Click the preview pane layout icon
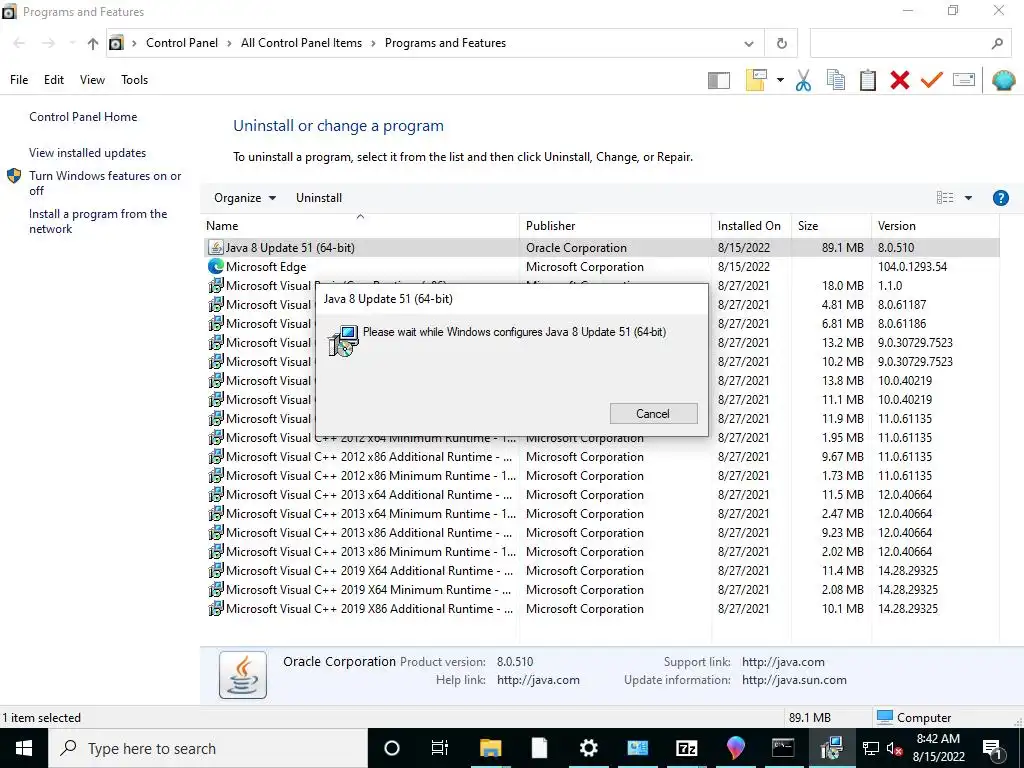Screen dimensions: 1024x768 718,80
